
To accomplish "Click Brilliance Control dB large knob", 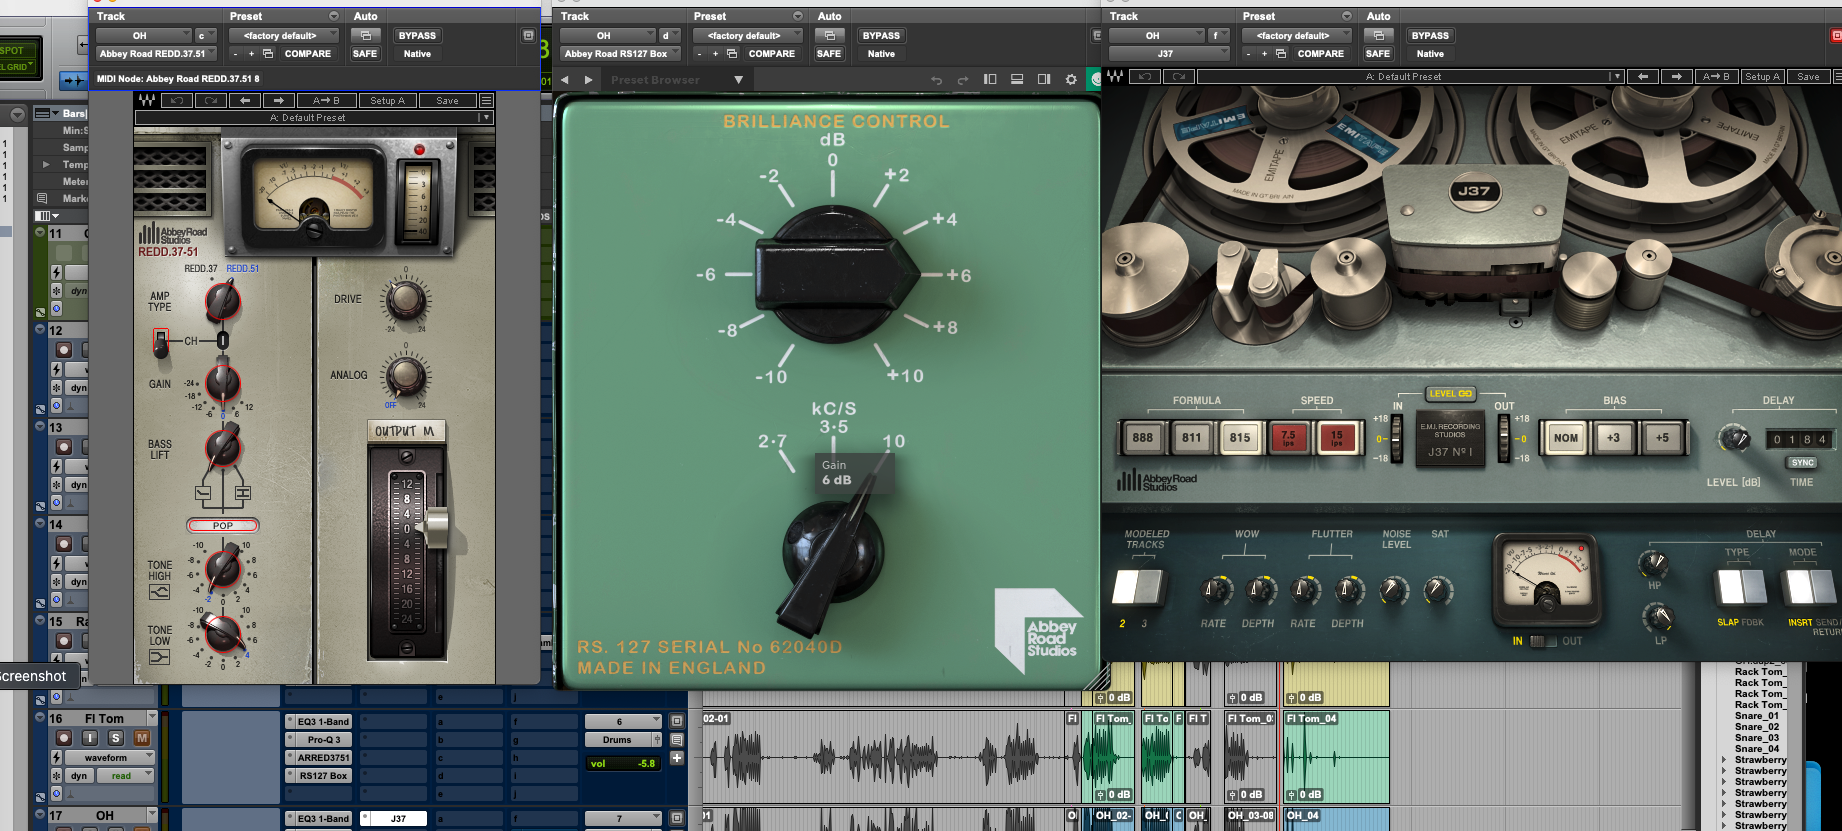I will (836, 274).
